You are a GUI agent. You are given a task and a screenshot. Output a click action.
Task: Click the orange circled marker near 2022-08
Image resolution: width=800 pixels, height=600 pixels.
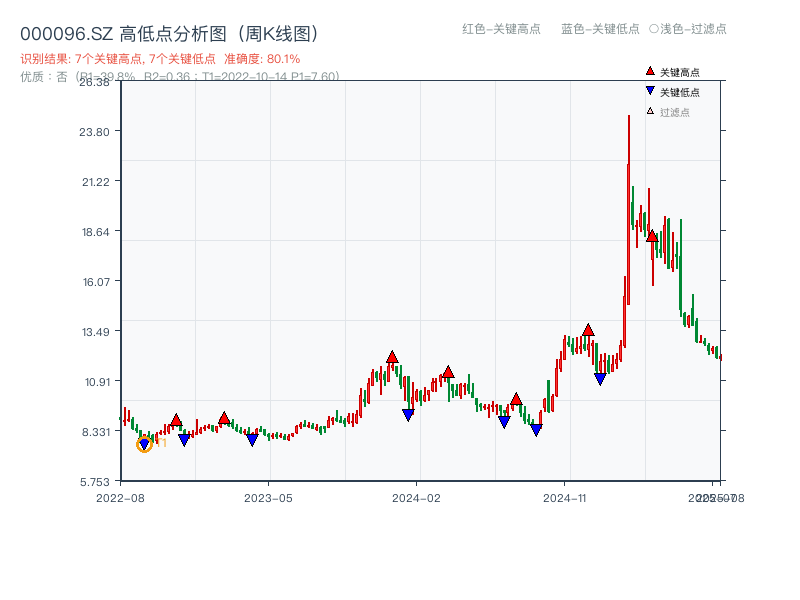[x=144, y=444]
